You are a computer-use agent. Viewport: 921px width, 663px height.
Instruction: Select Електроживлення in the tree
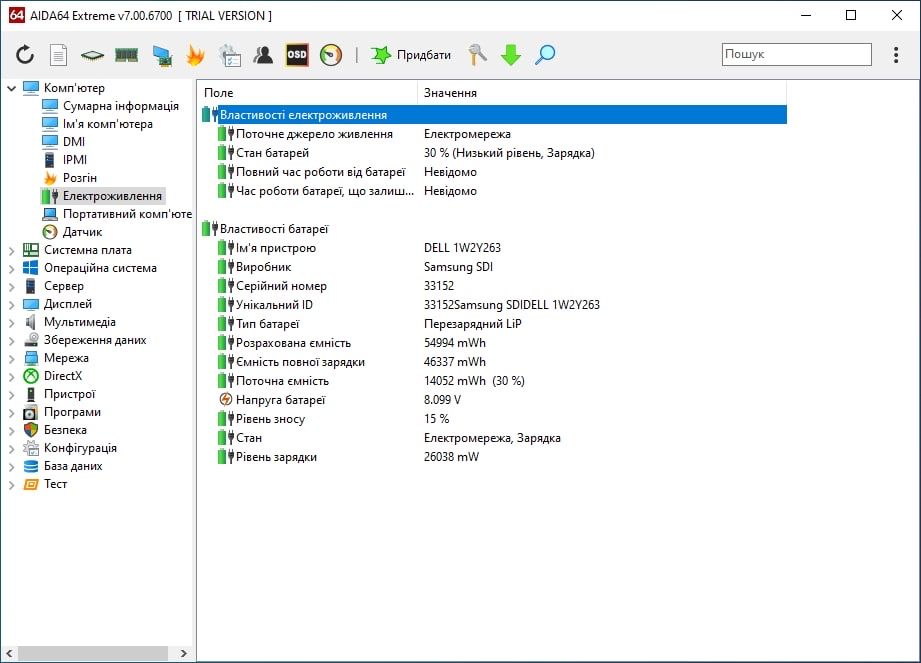click(112, 196)
